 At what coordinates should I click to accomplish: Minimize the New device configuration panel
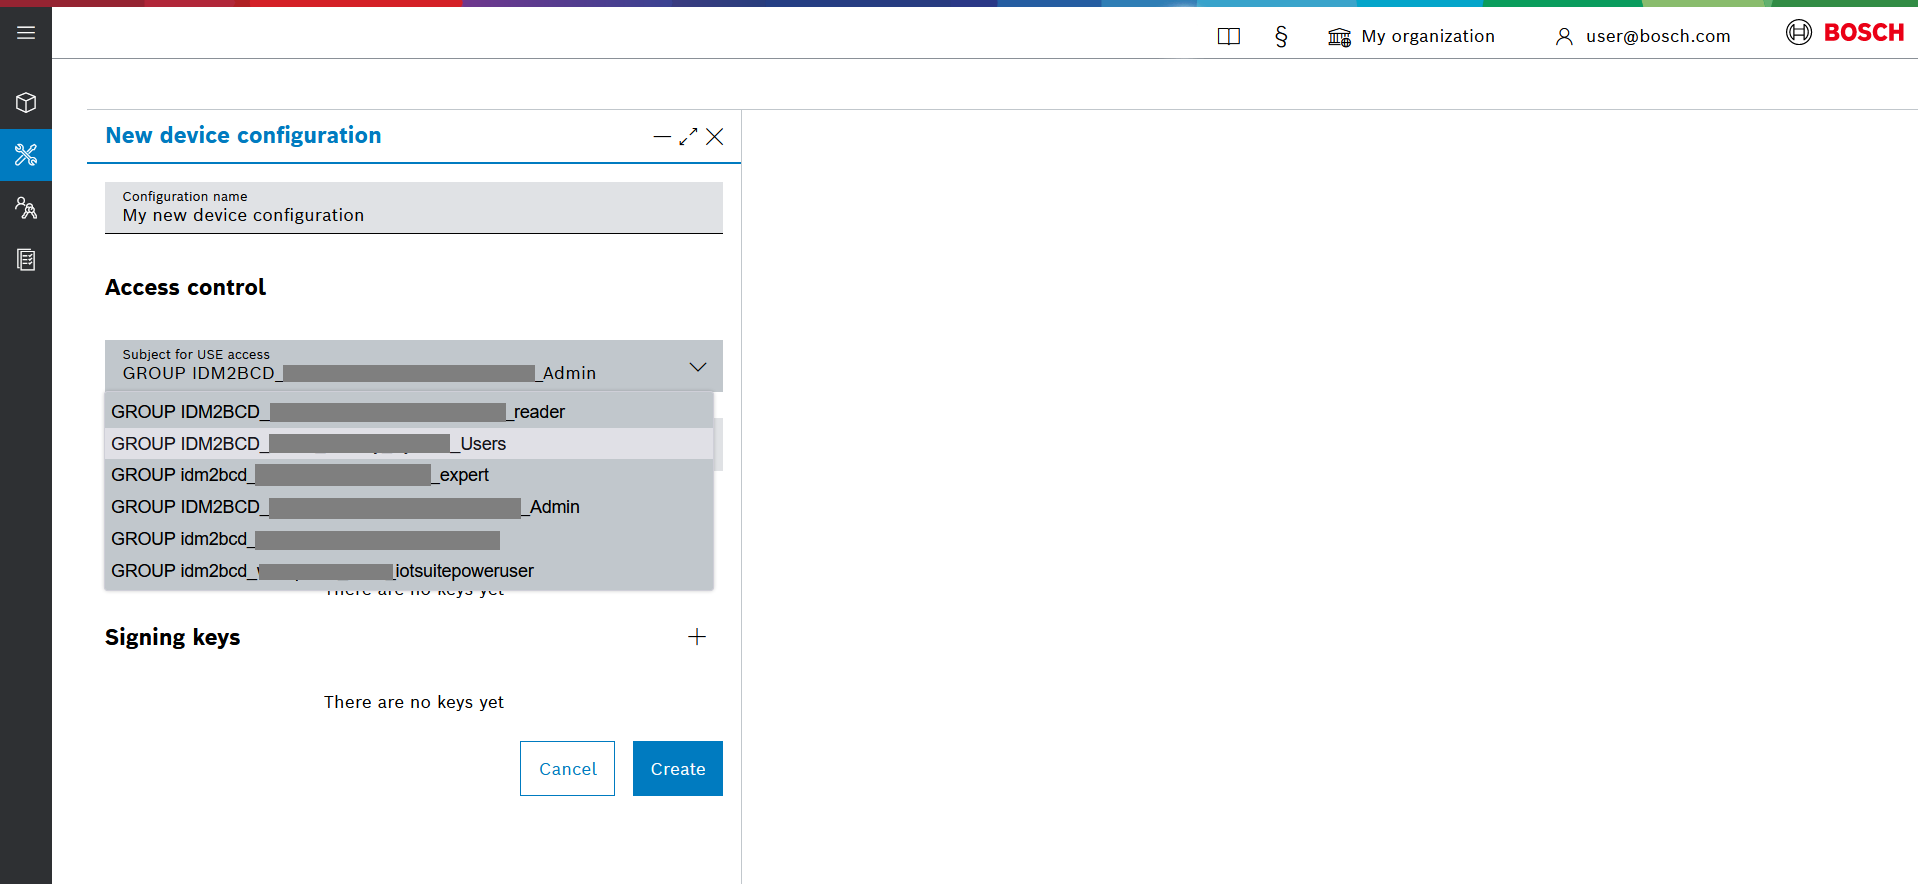point(661,137)
